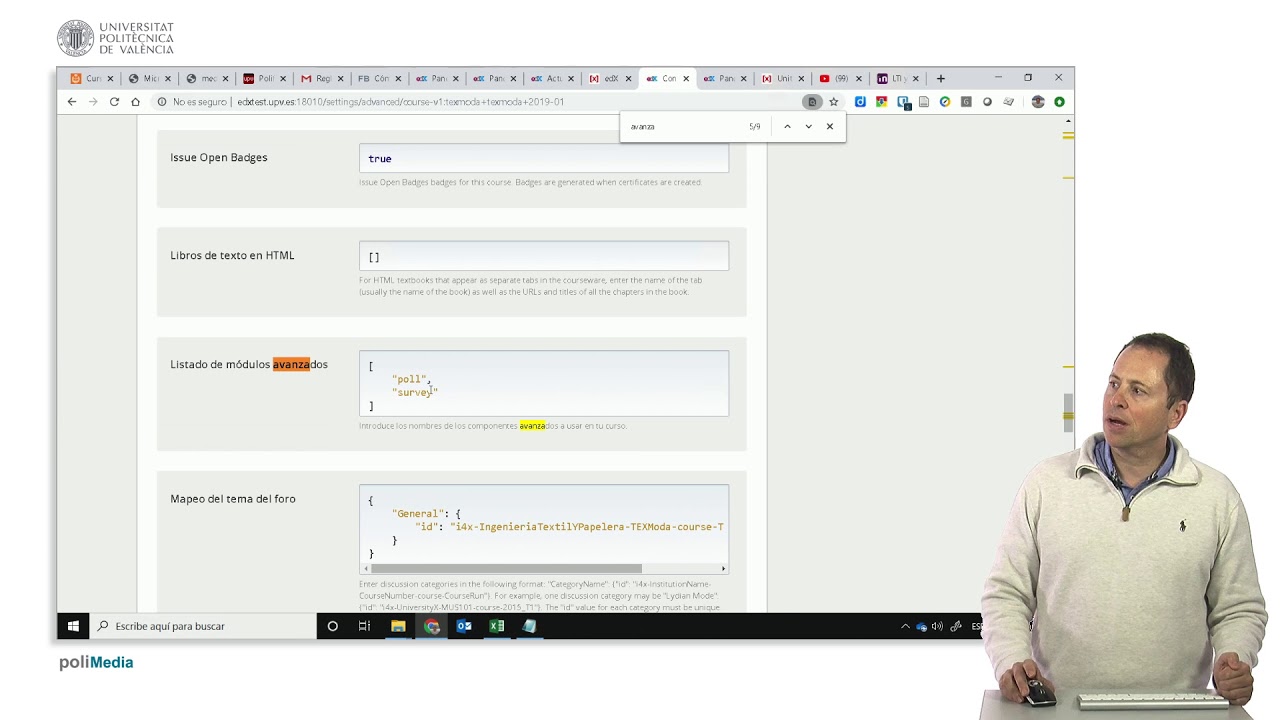
Task: Open the notepad app icon on taskbar
Action: tap(529, 626)
